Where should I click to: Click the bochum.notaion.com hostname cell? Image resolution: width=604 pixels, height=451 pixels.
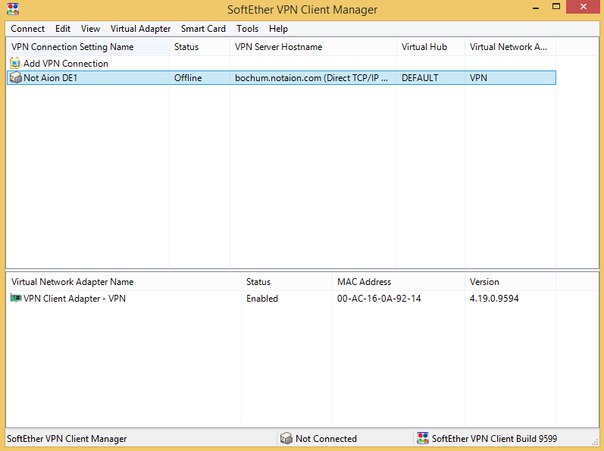click(x=311, y=78)
